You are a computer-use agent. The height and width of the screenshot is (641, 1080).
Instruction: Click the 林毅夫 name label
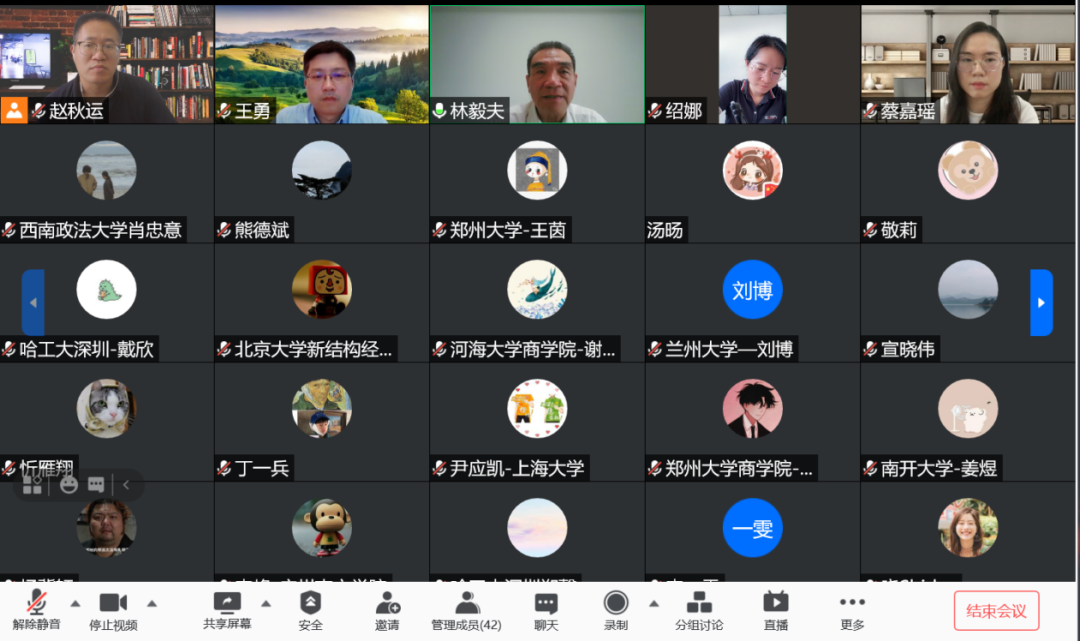pyautogui.click(x=477, y=111)
